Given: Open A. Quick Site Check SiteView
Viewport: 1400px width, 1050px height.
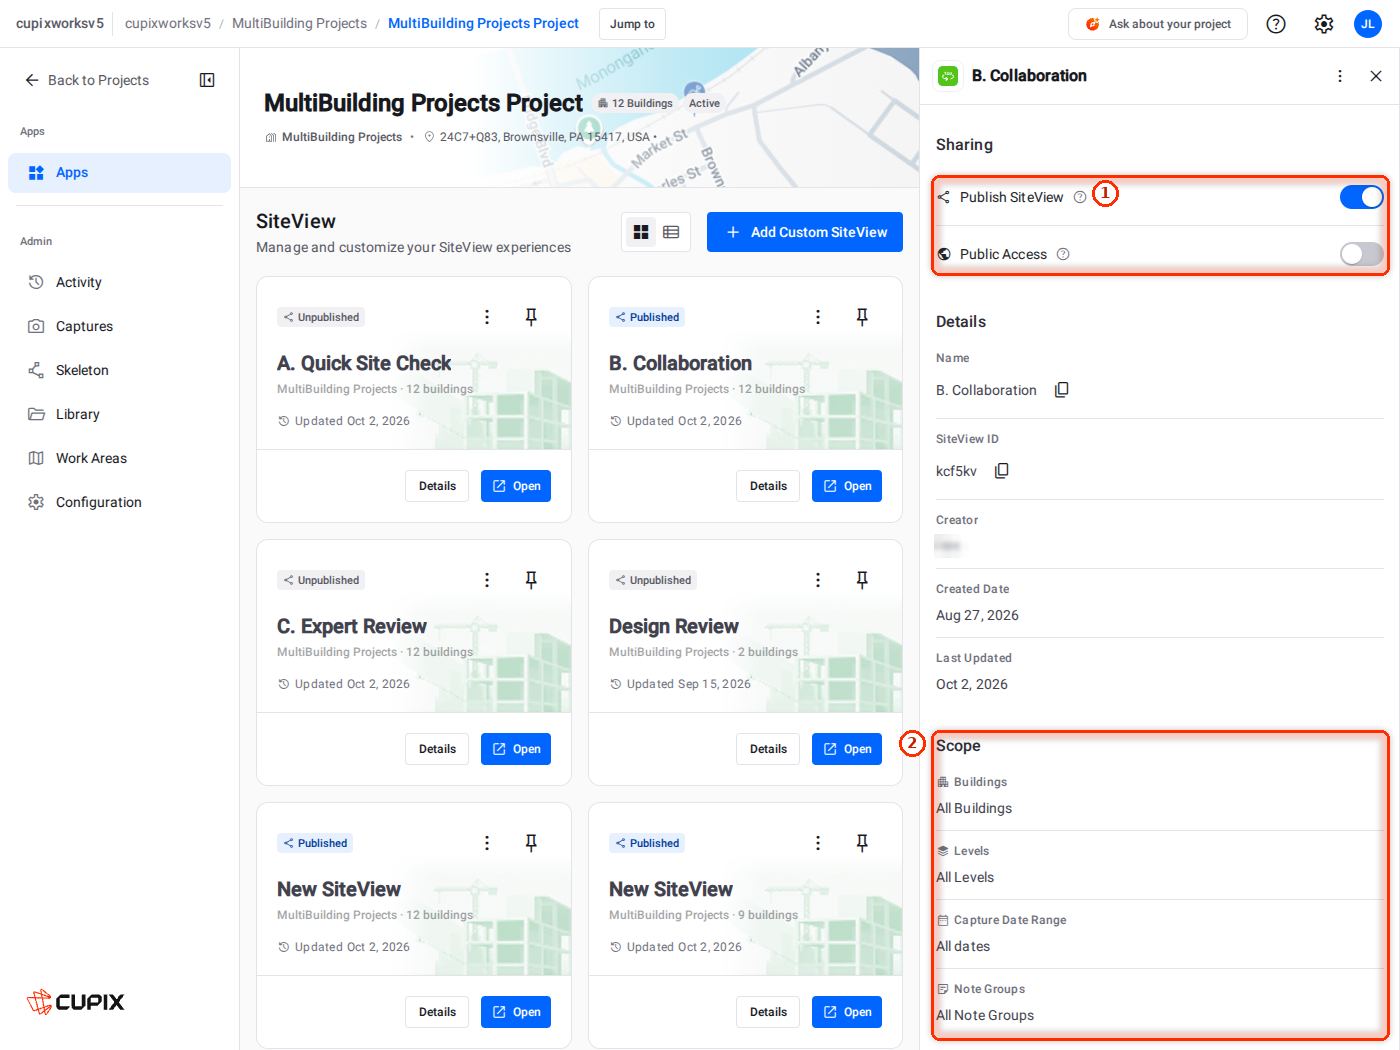Looking at the screenshot, I should click(x=516, y=486).
